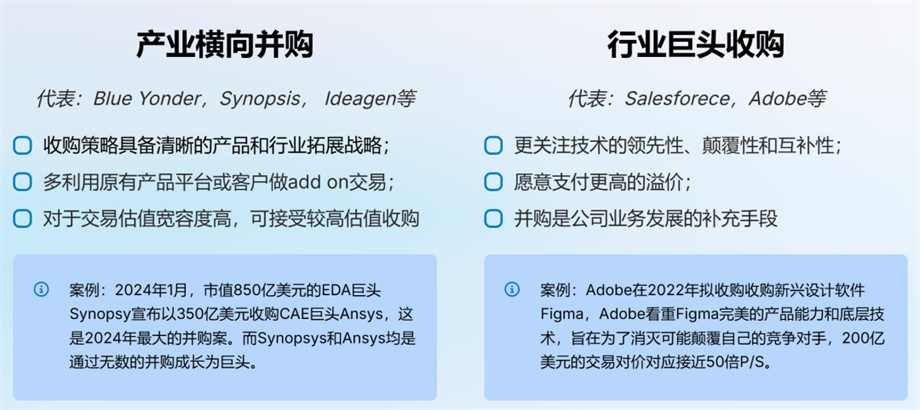Toggle the checkbox next to 对于交易估值宽容度高
920x410 pixels.
(x=22, y=219)
